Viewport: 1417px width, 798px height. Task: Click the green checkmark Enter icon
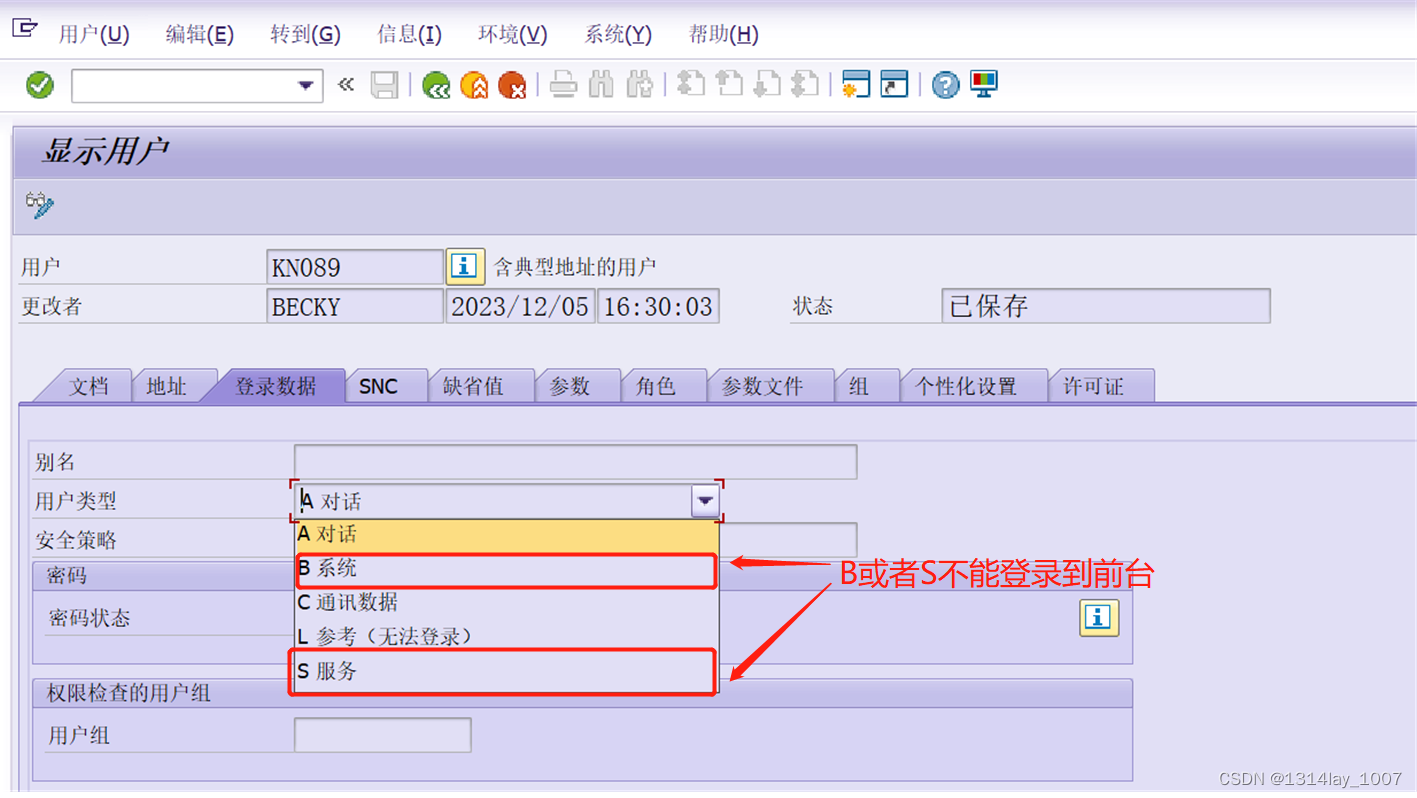click(40, 85)
